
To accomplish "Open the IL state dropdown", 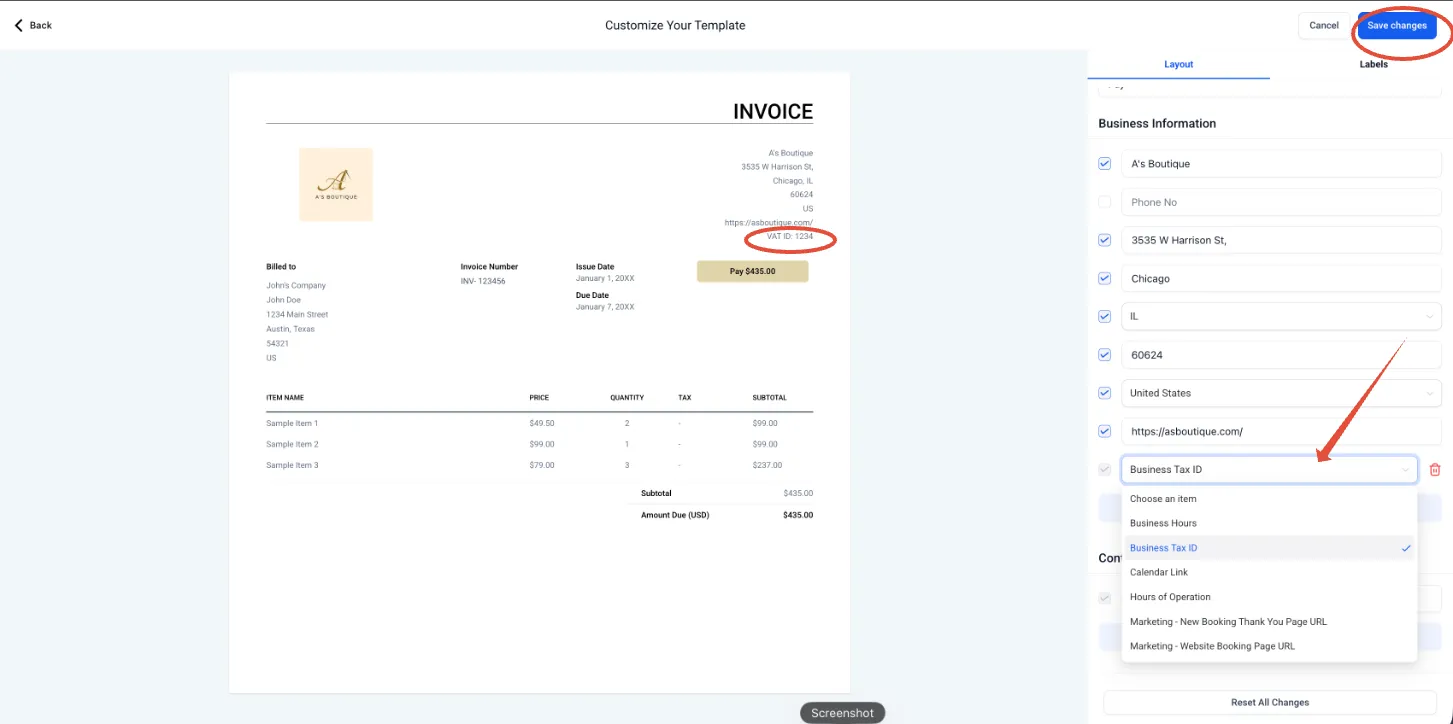I will [1281, 316].
